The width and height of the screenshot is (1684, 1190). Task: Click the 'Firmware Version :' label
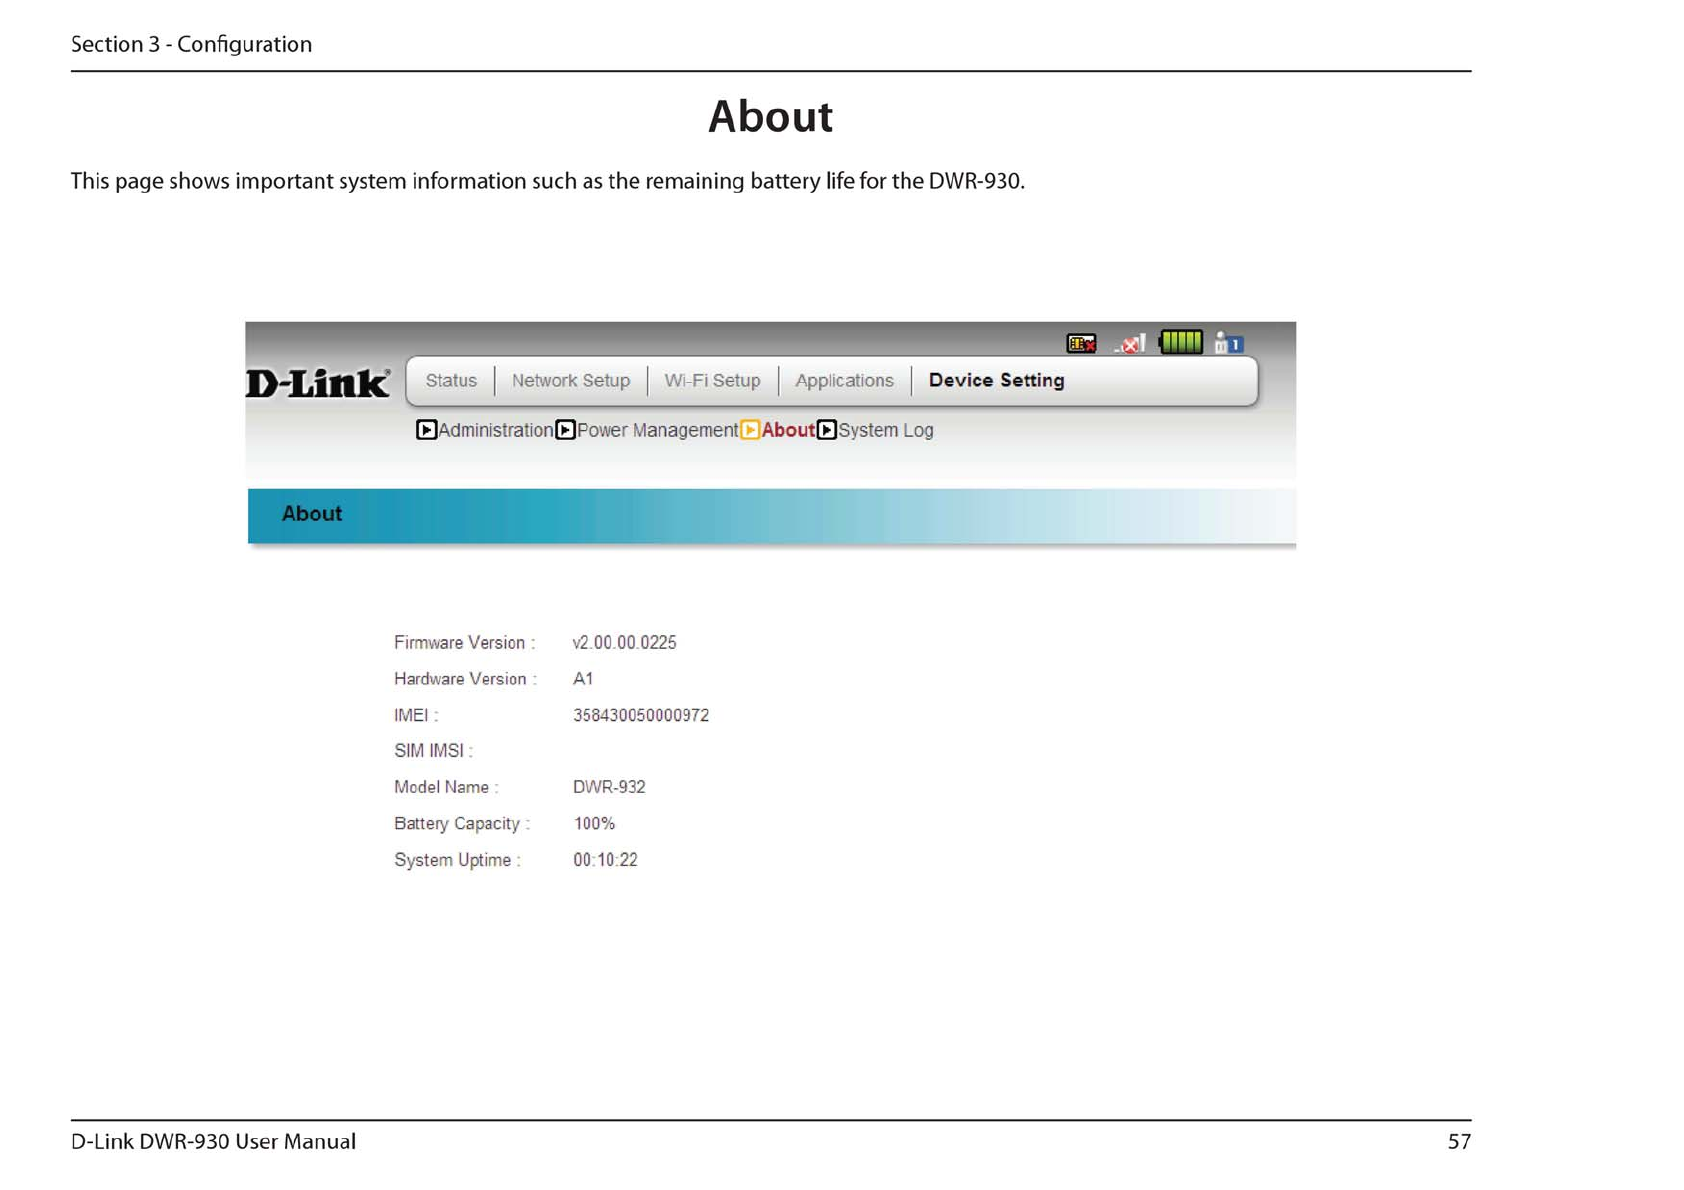(x=465, y=643)
